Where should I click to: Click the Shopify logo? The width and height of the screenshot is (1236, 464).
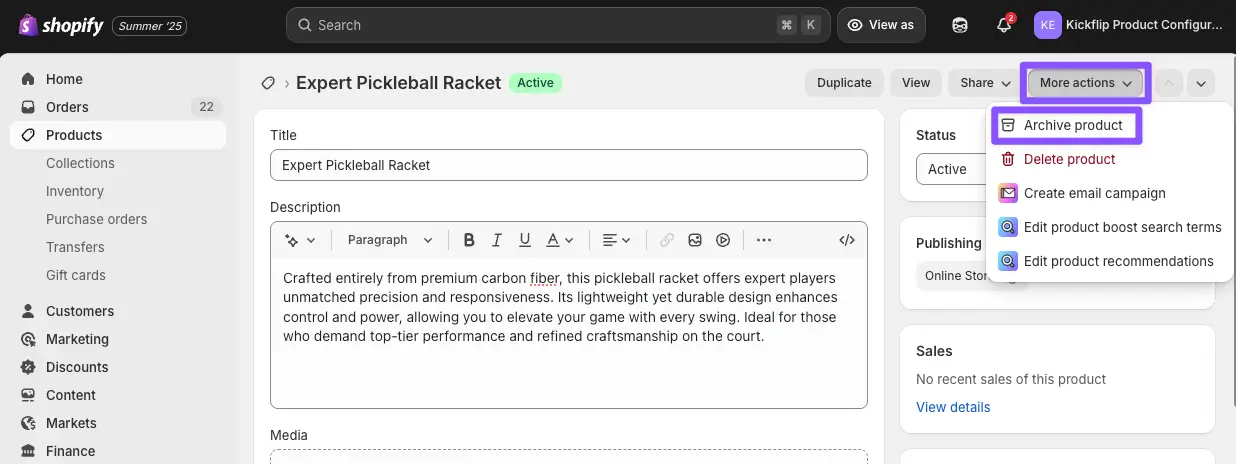click(61, 25)
